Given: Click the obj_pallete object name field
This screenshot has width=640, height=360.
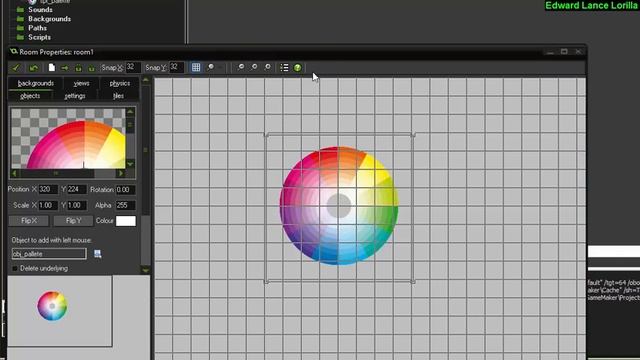Looking at the screenshot, I should 49,254.
